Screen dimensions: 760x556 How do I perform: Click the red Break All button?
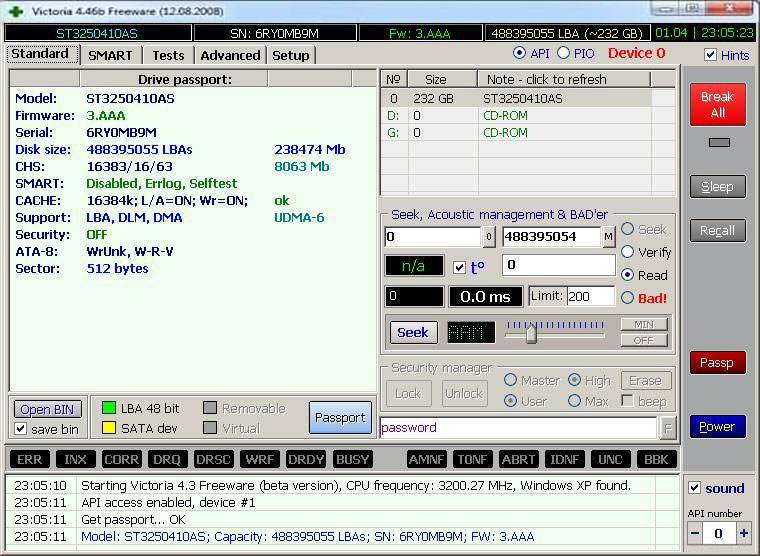click(x=717, y=104)
